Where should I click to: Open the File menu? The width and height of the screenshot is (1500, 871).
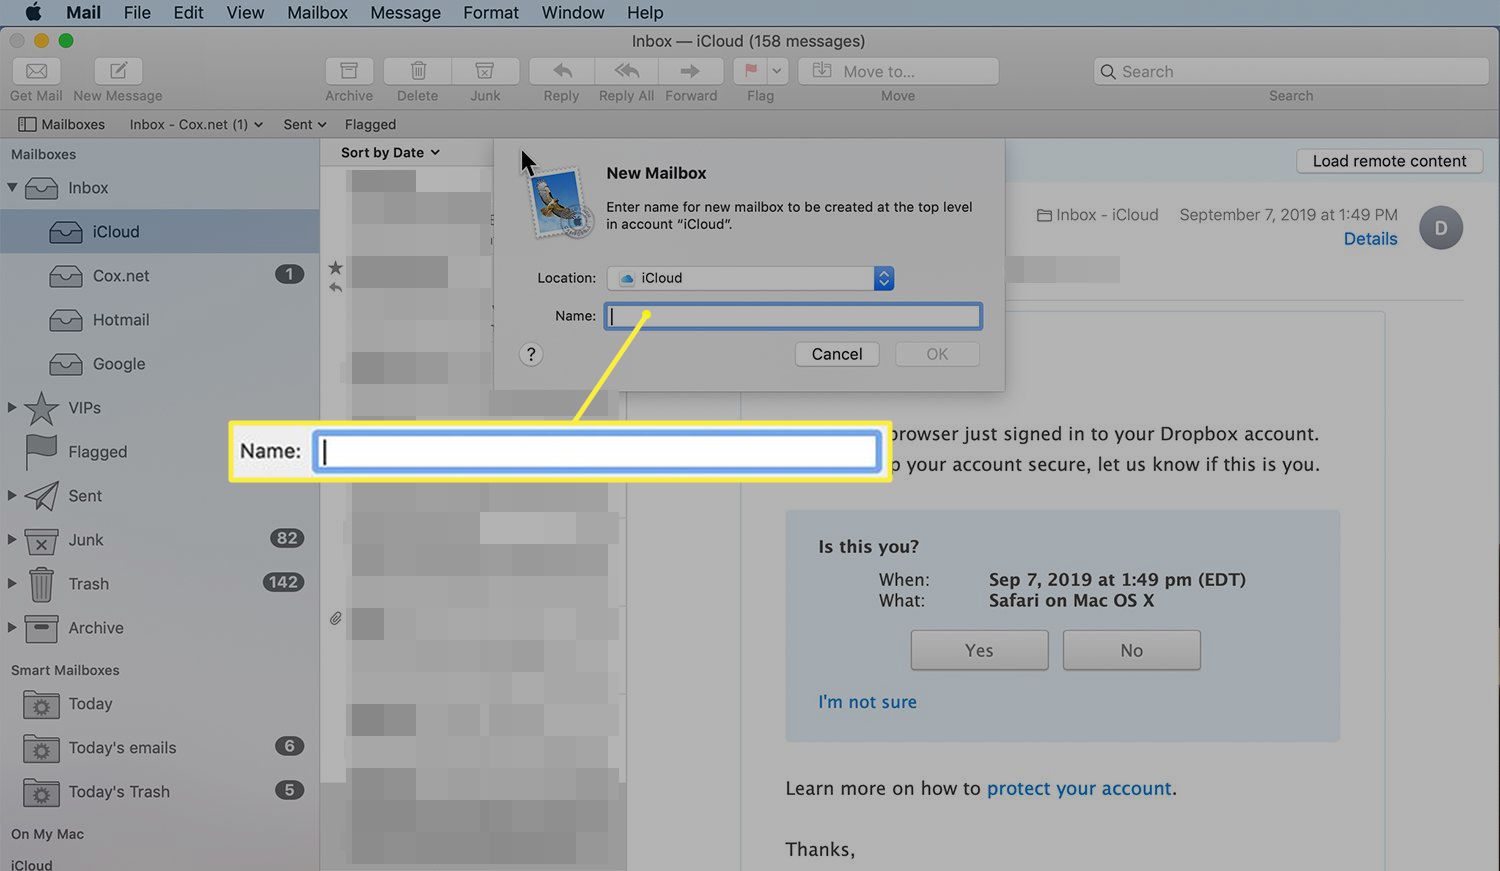pyautogui.click(x=137, y=12)
